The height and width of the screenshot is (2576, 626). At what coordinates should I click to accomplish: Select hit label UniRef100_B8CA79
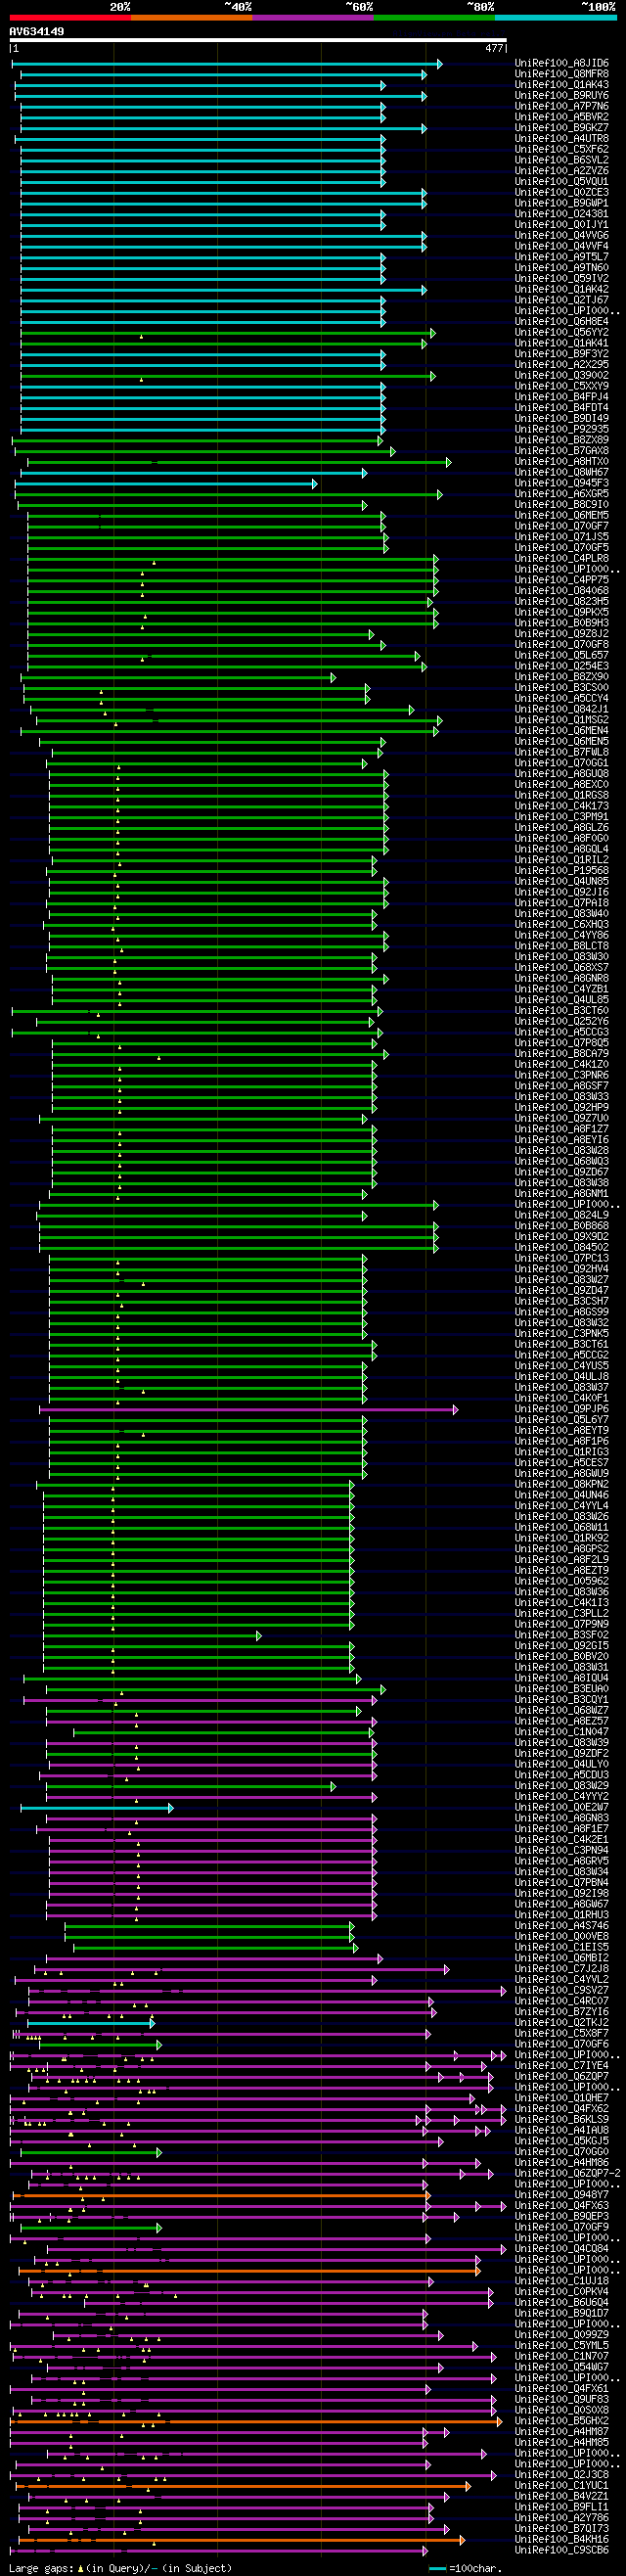point(561,1054)
